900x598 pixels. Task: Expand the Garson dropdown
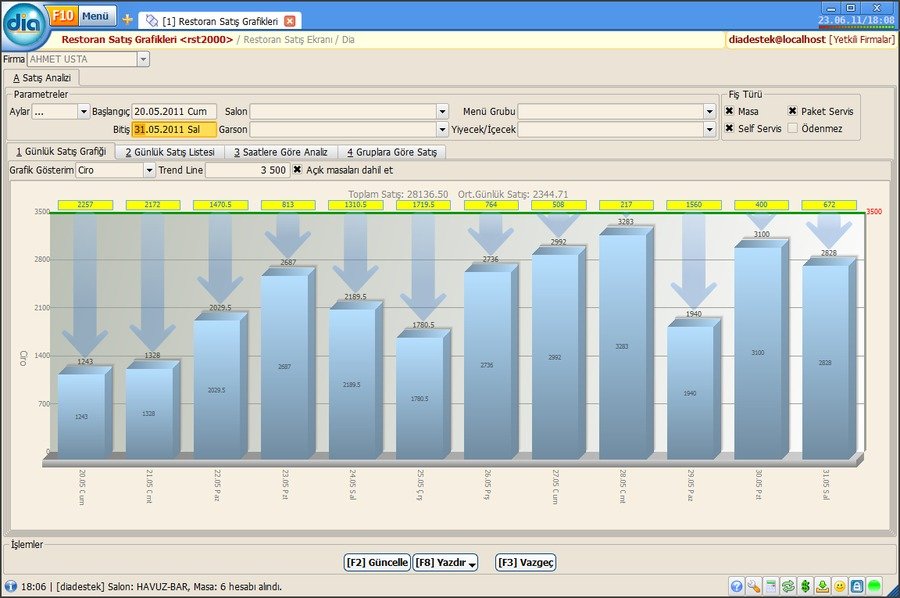click(x=442, y=130)
